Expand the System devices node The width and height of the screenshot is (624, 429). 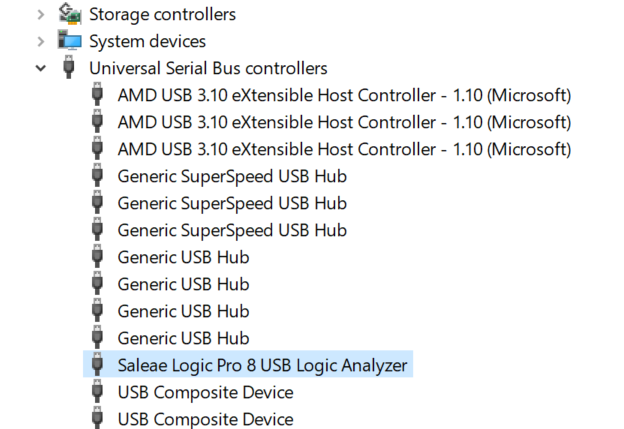(40, 41)
